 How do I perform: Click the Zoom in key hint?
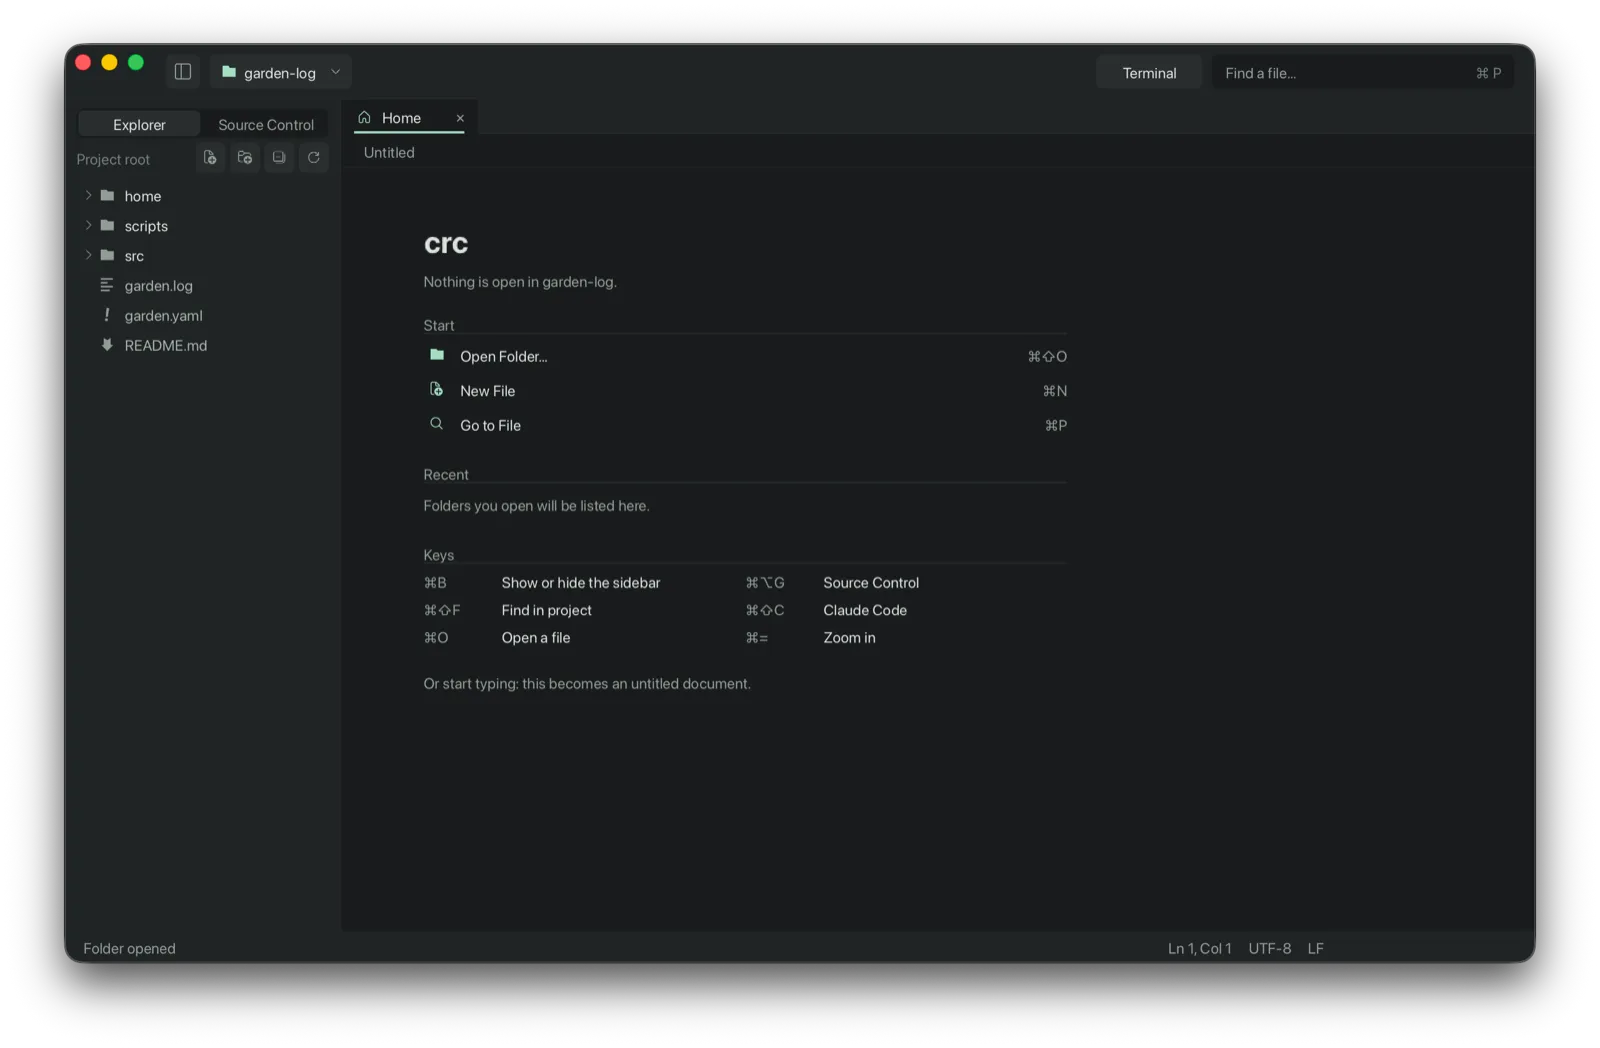[x=849, y=638]
